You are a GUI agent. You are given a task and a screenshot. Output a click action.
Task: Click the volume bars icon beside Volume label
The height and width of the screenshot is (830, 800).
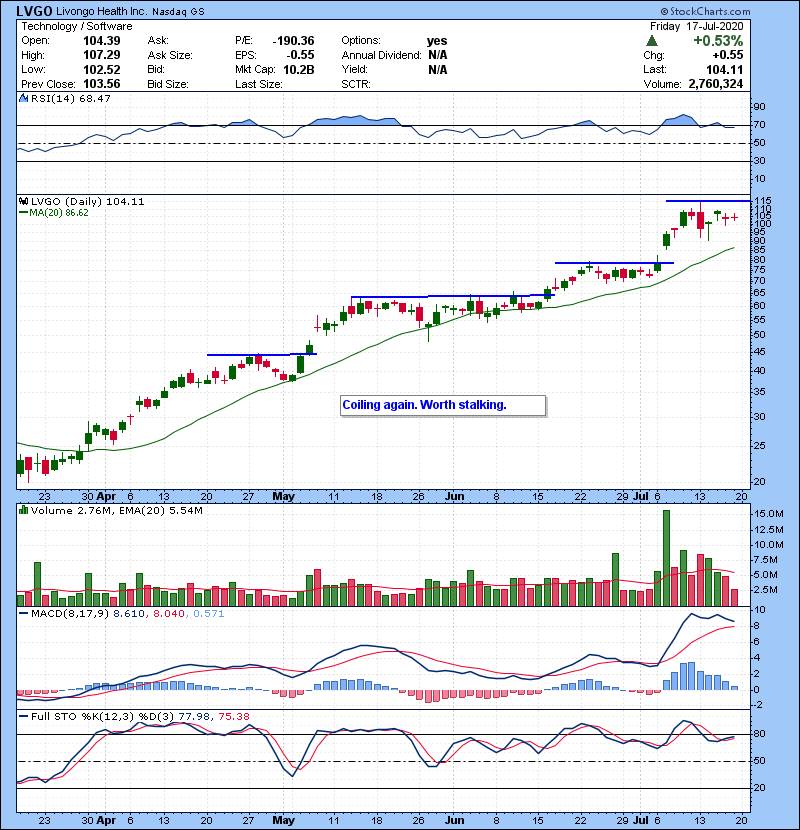point(23,510)
